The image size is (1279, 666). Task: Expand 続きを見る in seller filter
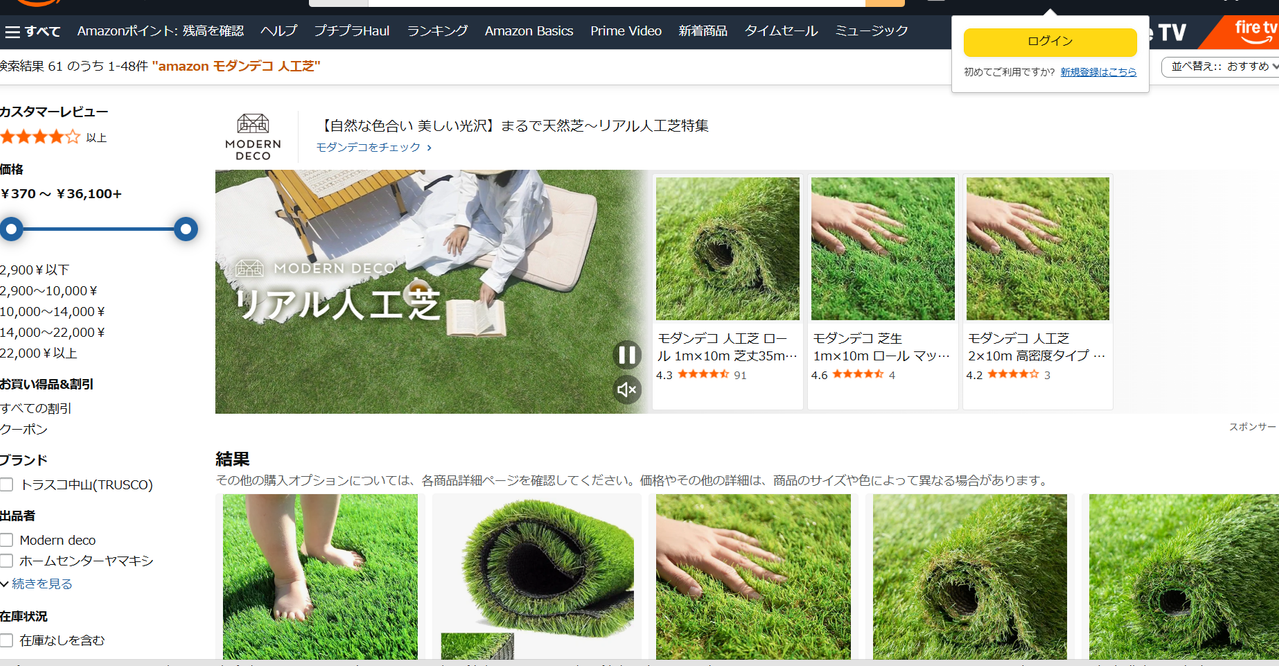coord(37,584)
